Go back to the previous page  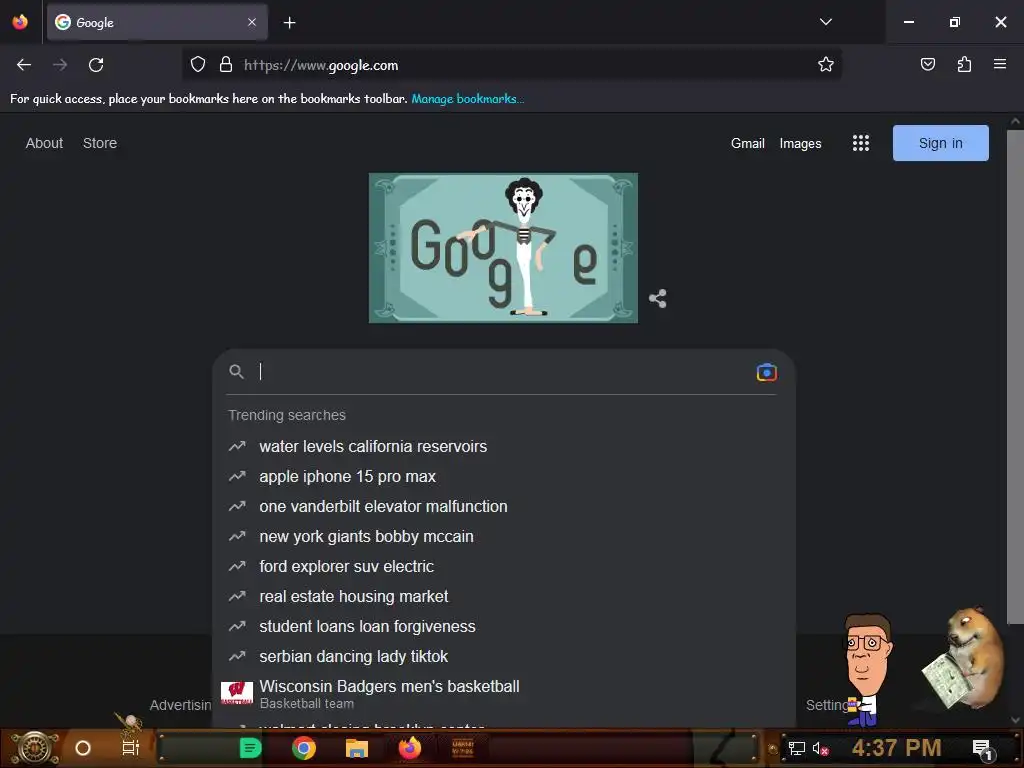[24, 65]
